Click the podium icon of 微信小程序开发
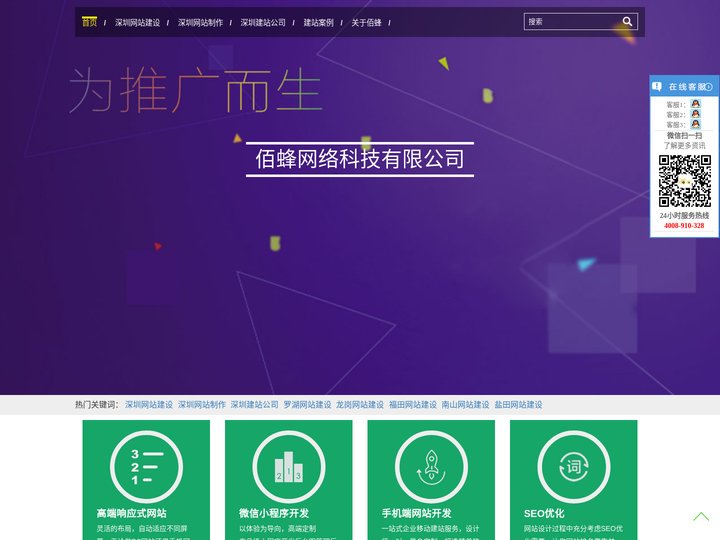 tap(289, 467)
